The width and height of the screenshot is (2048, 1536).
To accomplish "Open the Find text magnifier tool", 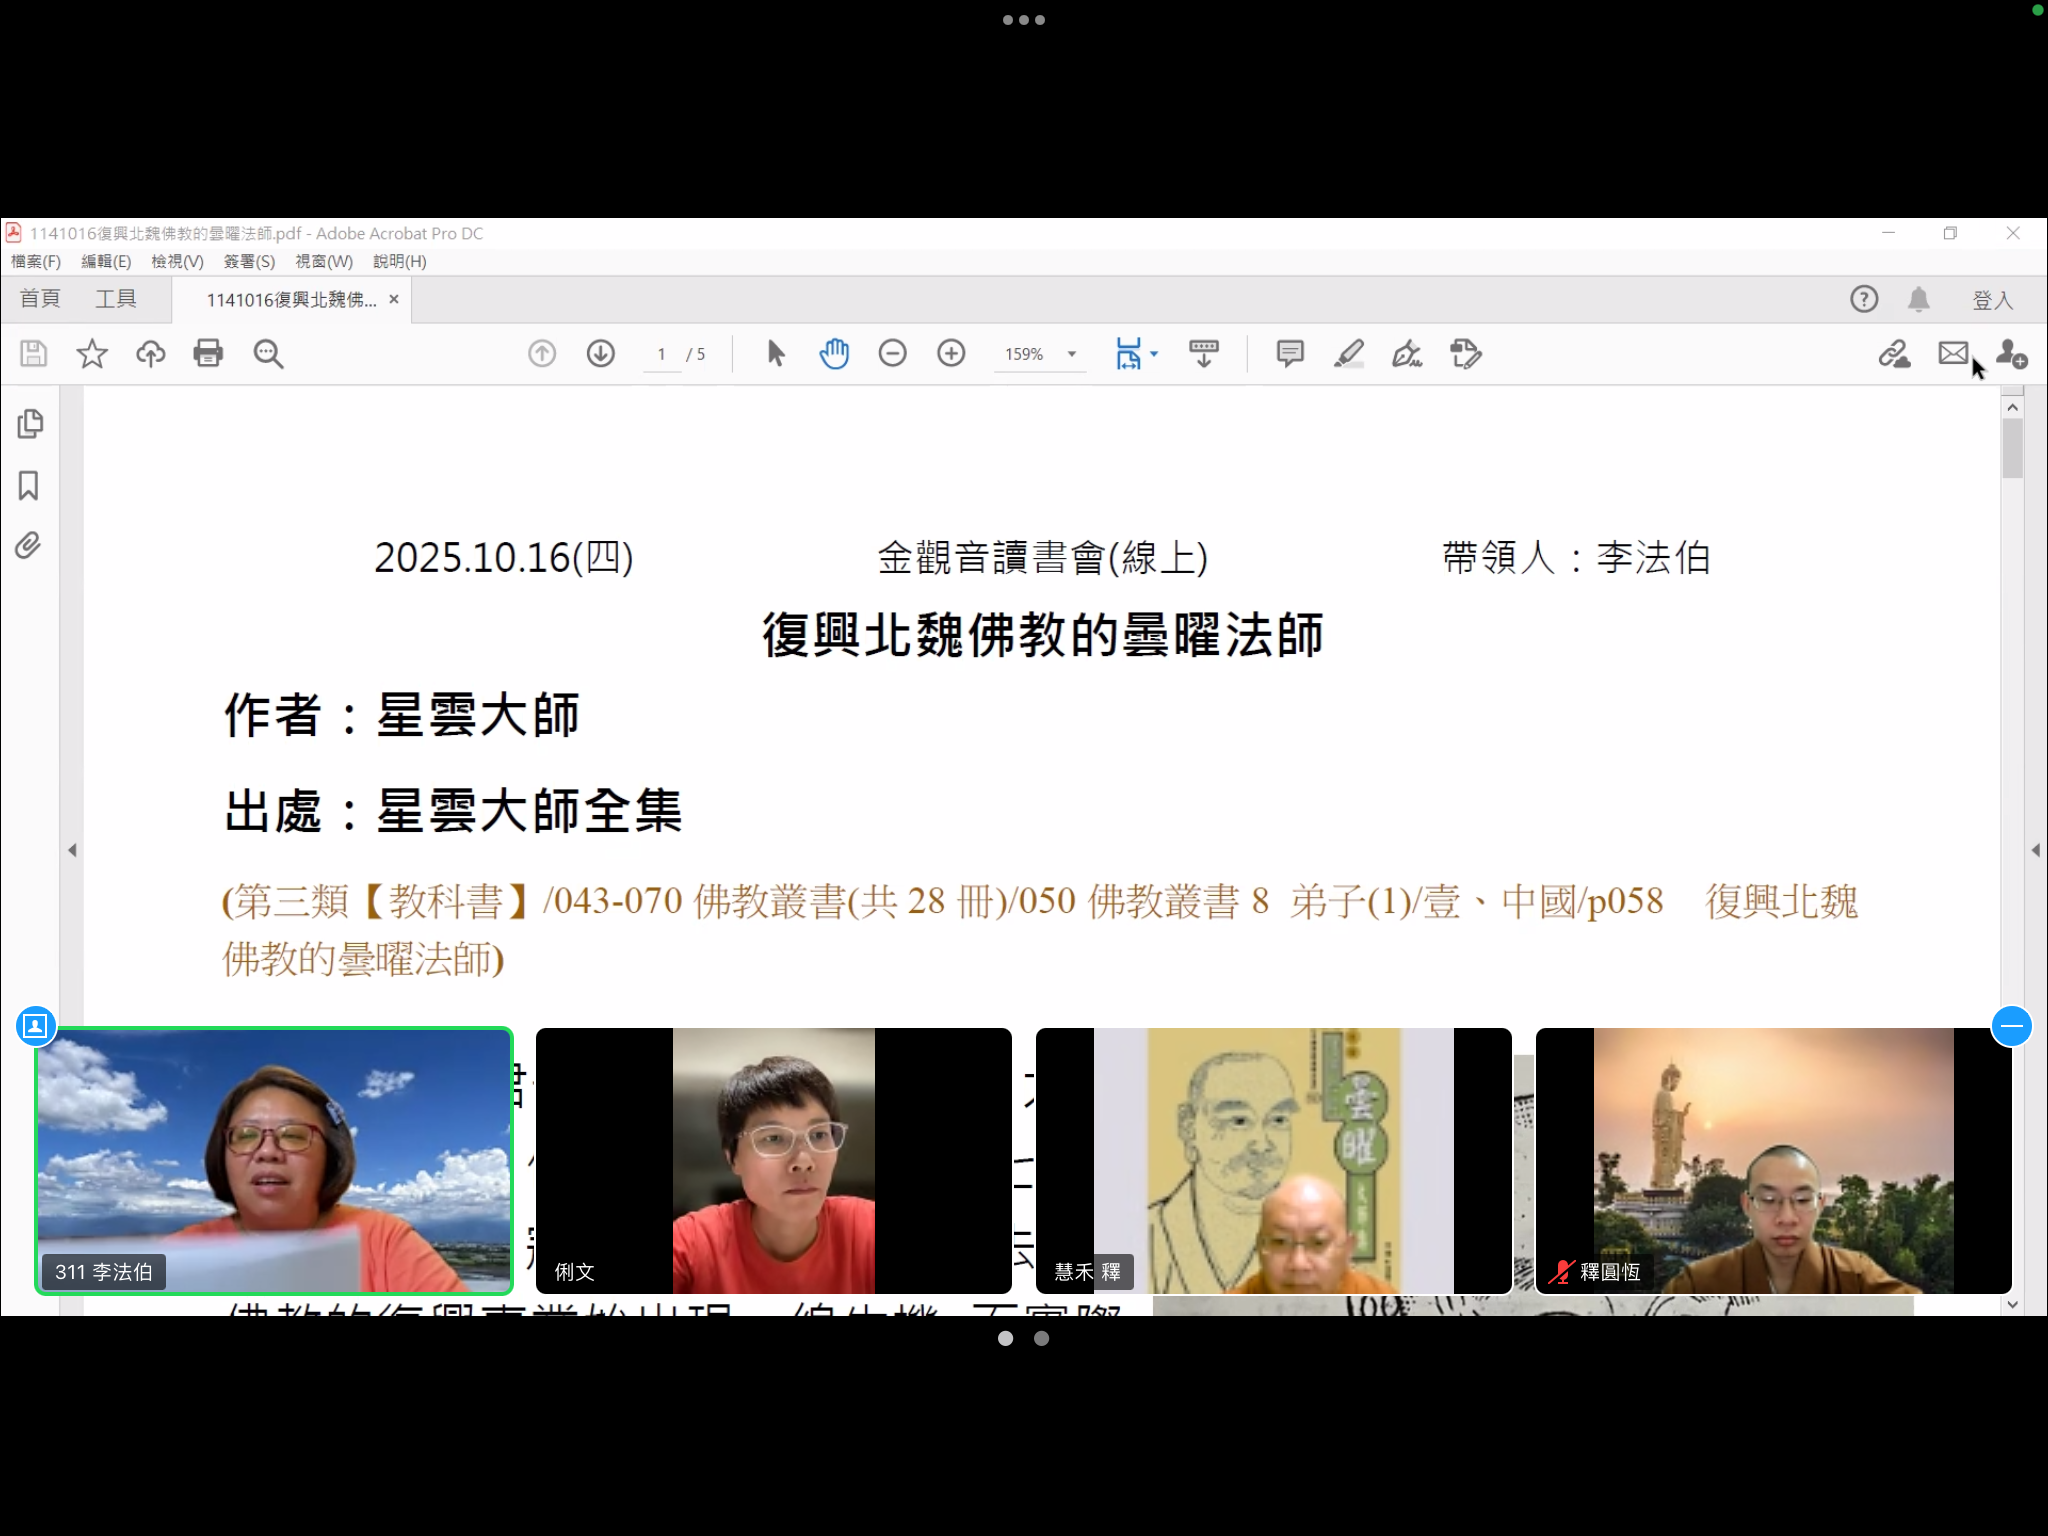I will coord(268,353).
